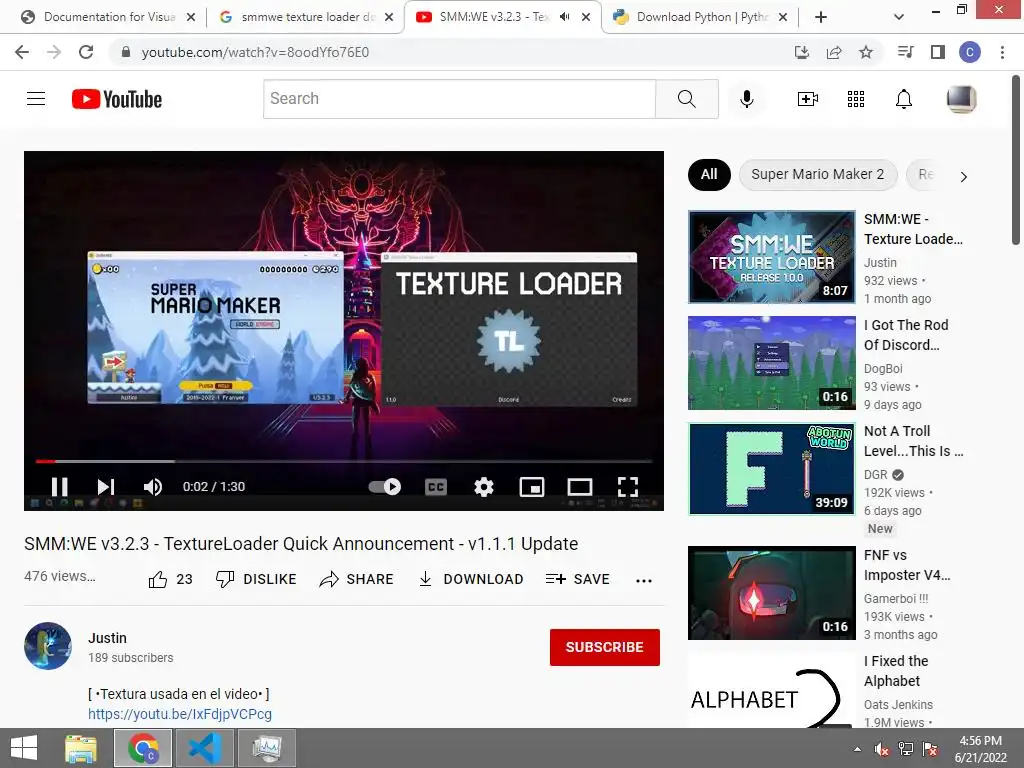Image resolution: width=1024 pixels, height=768 pixels.
Task: Toggle Chrome side panel
Action: [x=938, y=52]
